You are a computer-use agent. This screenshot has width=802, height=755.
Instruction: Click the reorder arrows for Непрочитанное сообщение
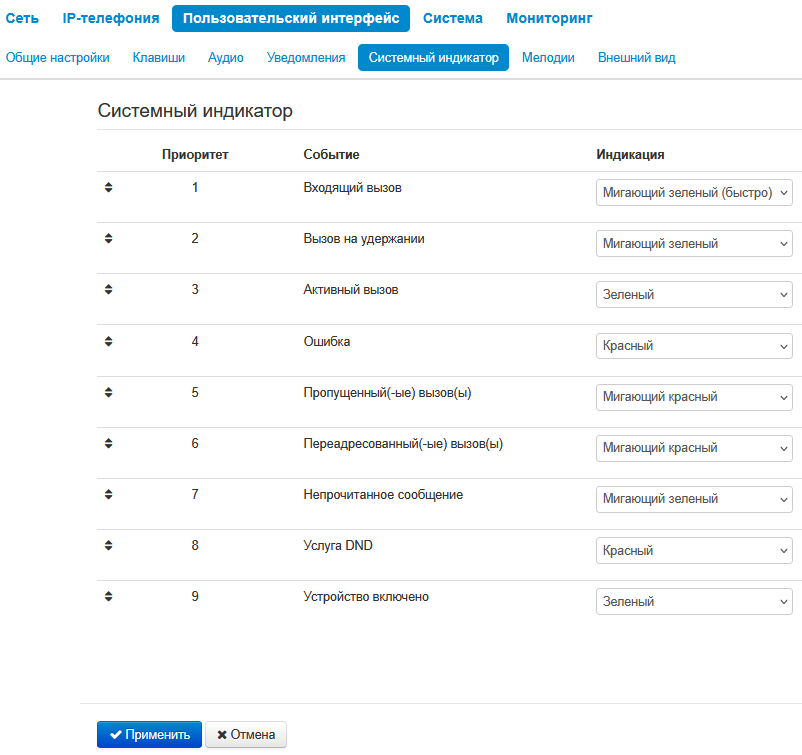coord(109,494)
